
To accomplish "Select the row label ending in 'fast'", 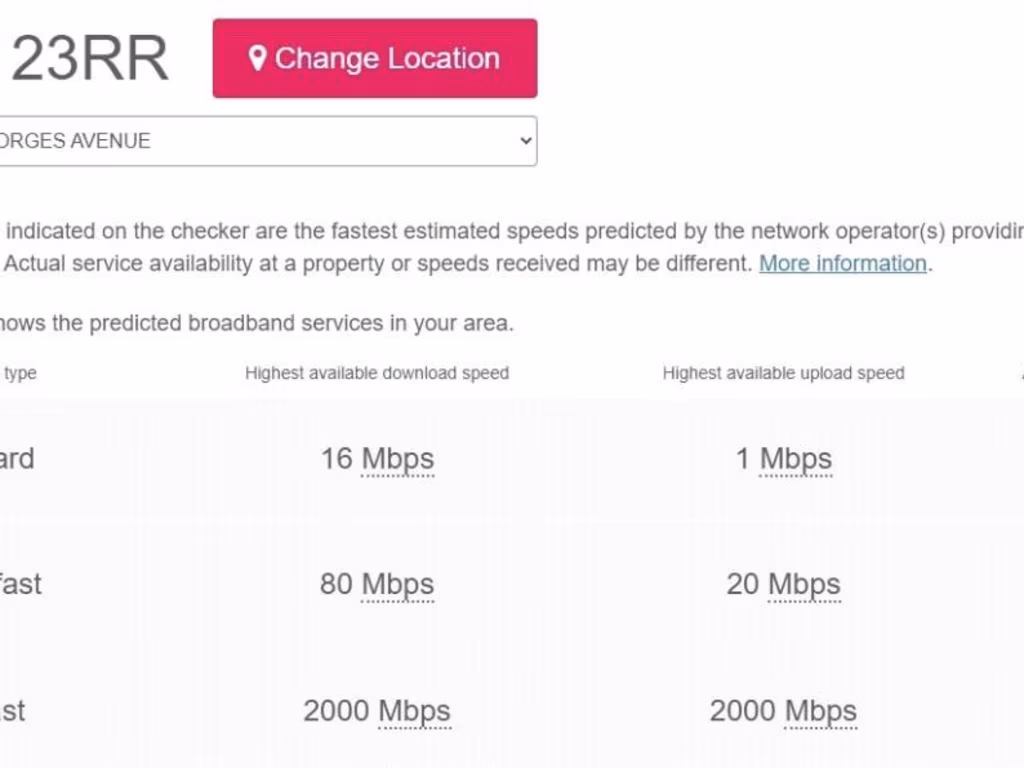I will (20, 584).
